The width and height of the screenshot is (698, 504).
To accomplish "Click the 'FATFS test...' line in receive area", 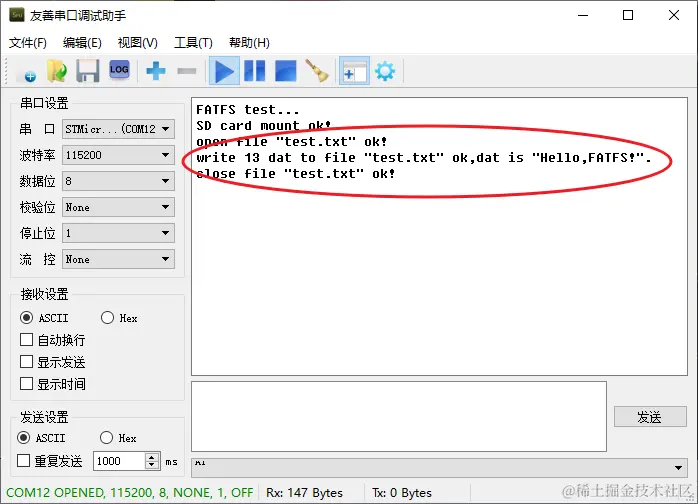I will [248, 110].
